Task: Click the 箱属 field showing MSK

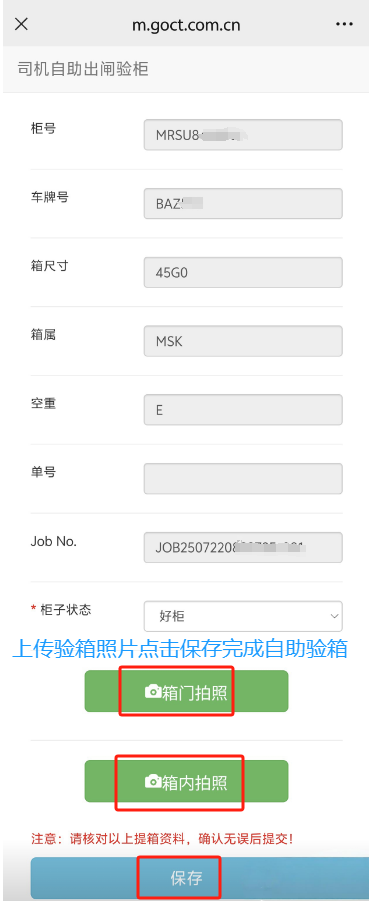Action: [243, 341]
